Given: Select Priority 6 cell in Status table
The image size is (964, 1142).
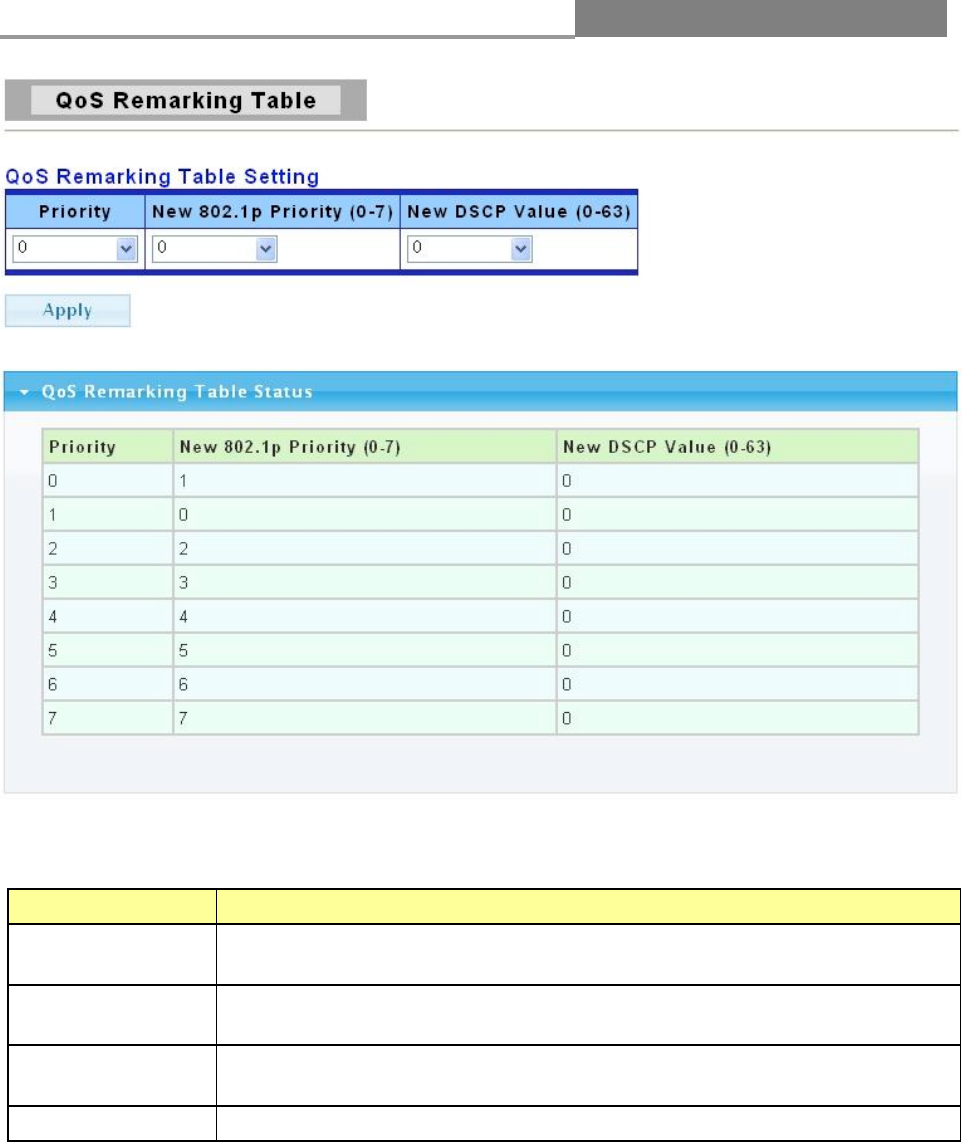Looking at the screenshot, I should click(x=108, y=685).
